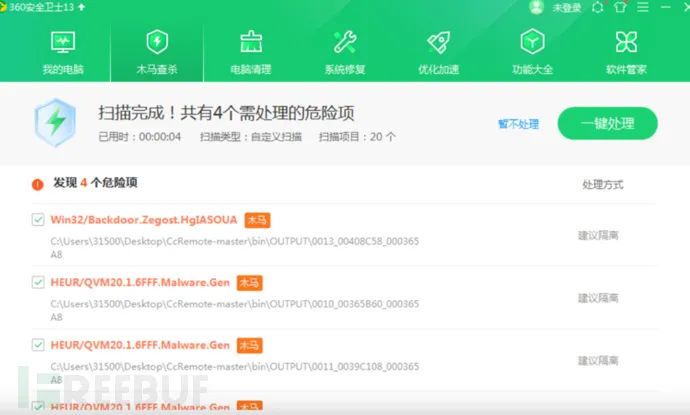
Task: Click 建议隔离 for Zegost backdoor entry
Action: click(x=598, y=235)
